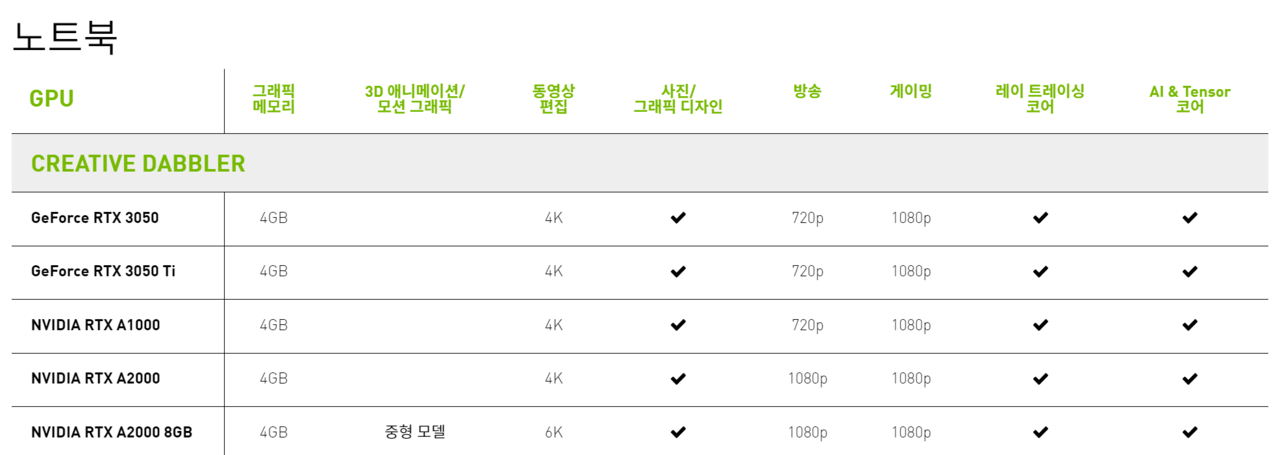This screenshot has height=455, width=1280.
Task: Click the 중형 모델 cell for RTX A2000 8GB
Action: [x=415, y=432]
